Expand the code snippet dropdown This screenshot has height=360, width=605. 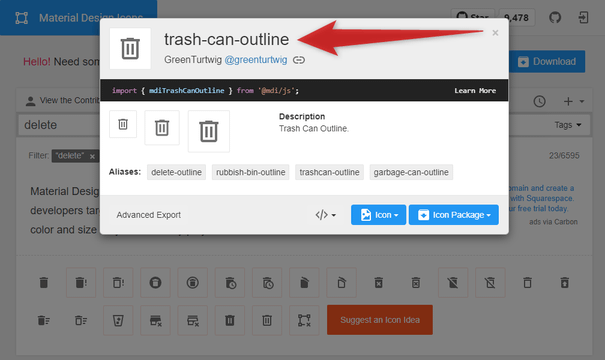(x=325, y=215)
